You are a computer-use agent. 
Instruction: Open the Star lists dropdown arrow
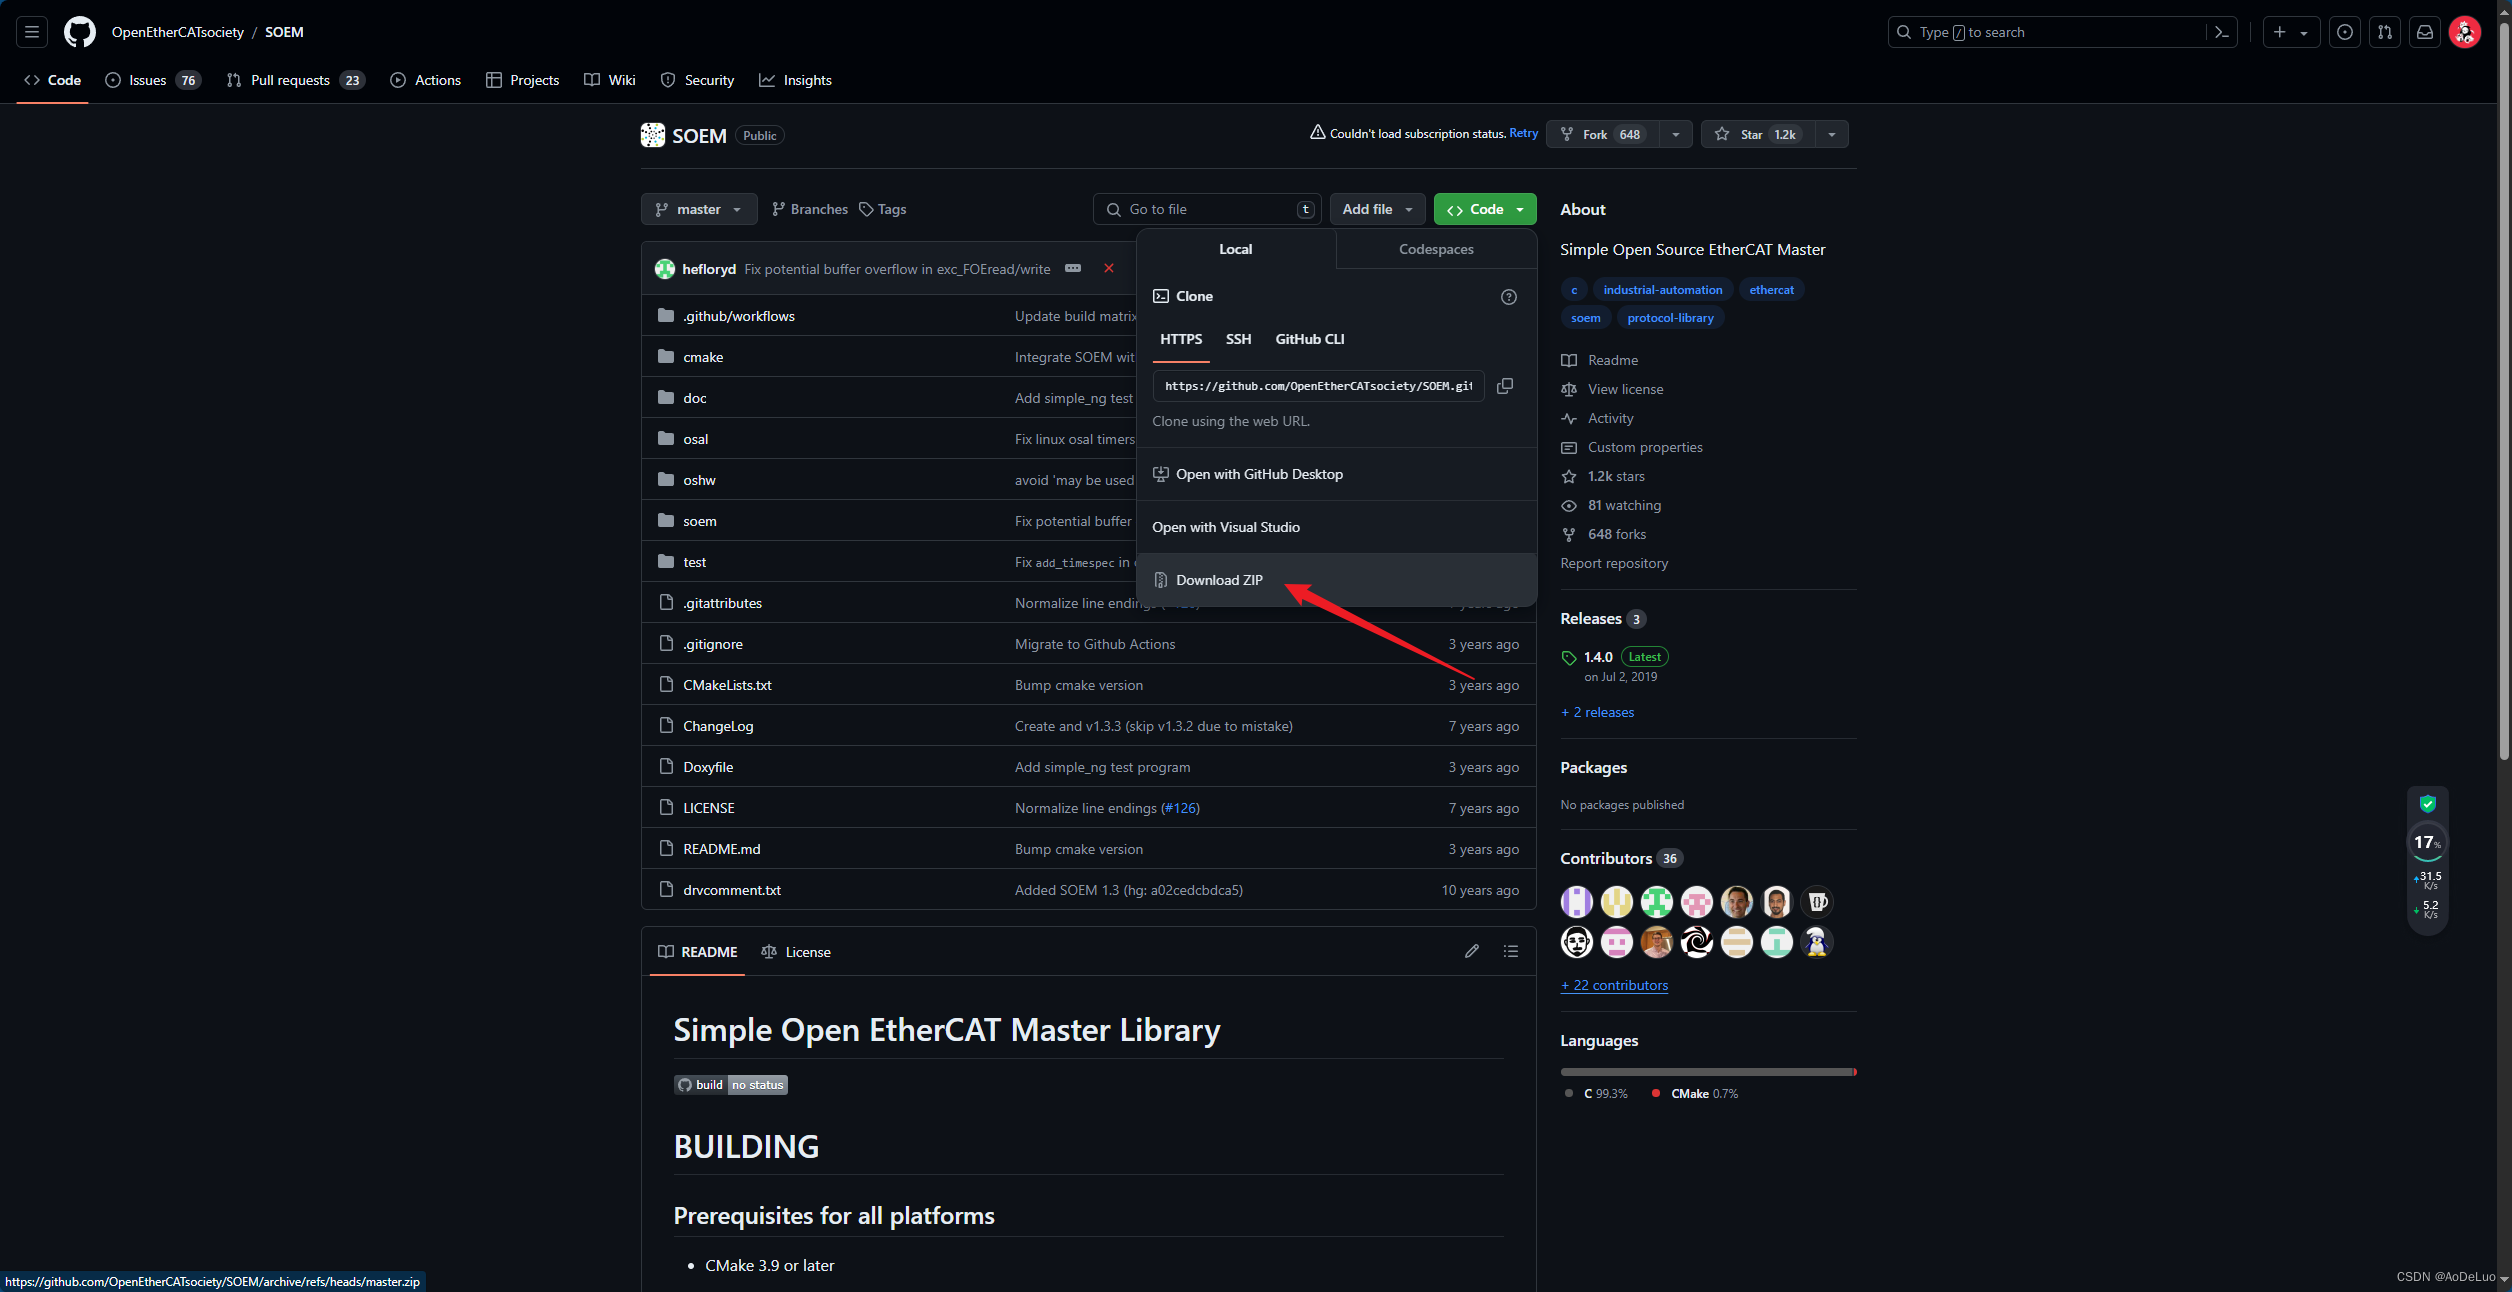(x=1832, y=134)
